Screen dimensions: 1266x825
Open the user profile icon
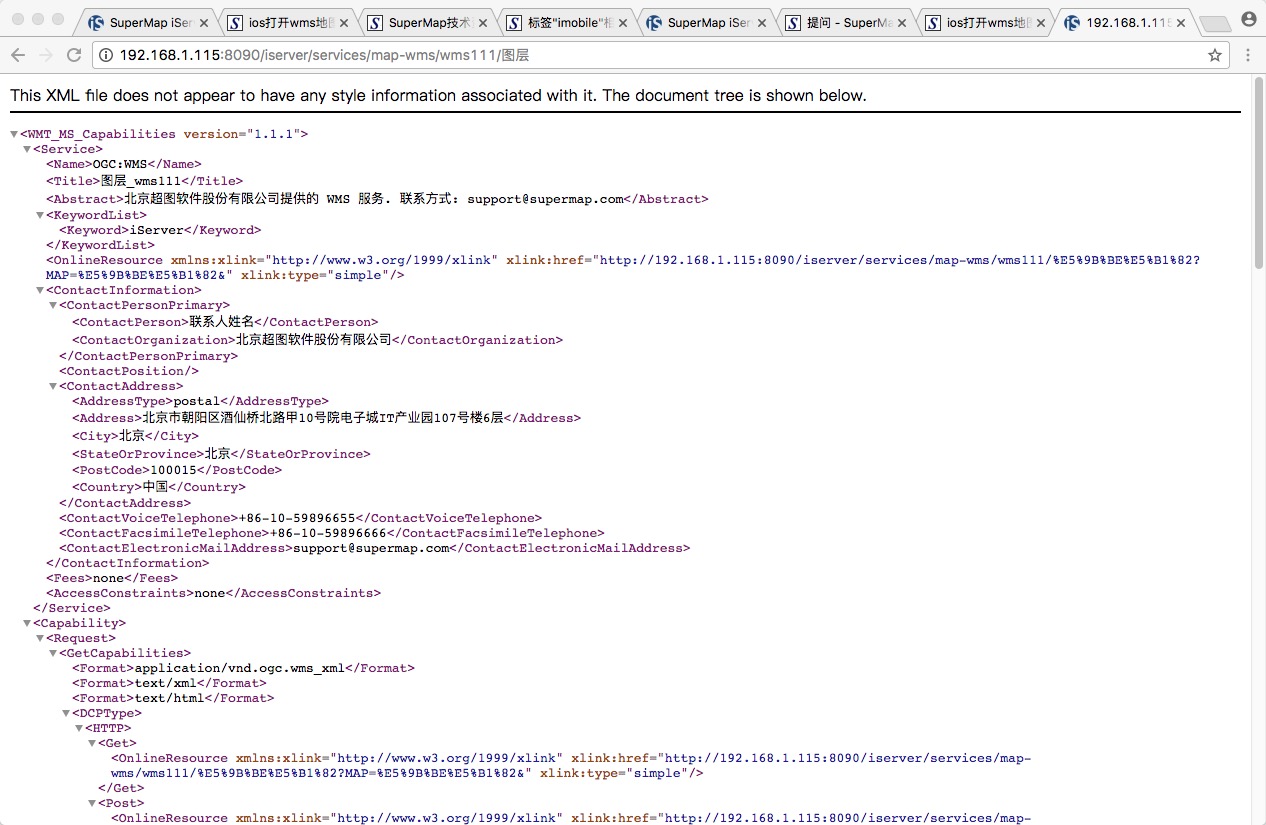coord(1249,18)
